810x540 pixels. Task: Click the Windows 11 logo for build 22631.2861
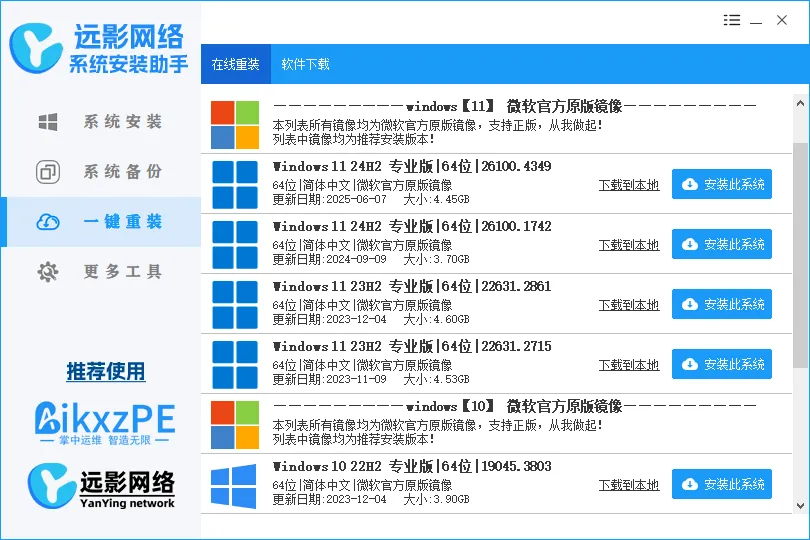(235, 304)
